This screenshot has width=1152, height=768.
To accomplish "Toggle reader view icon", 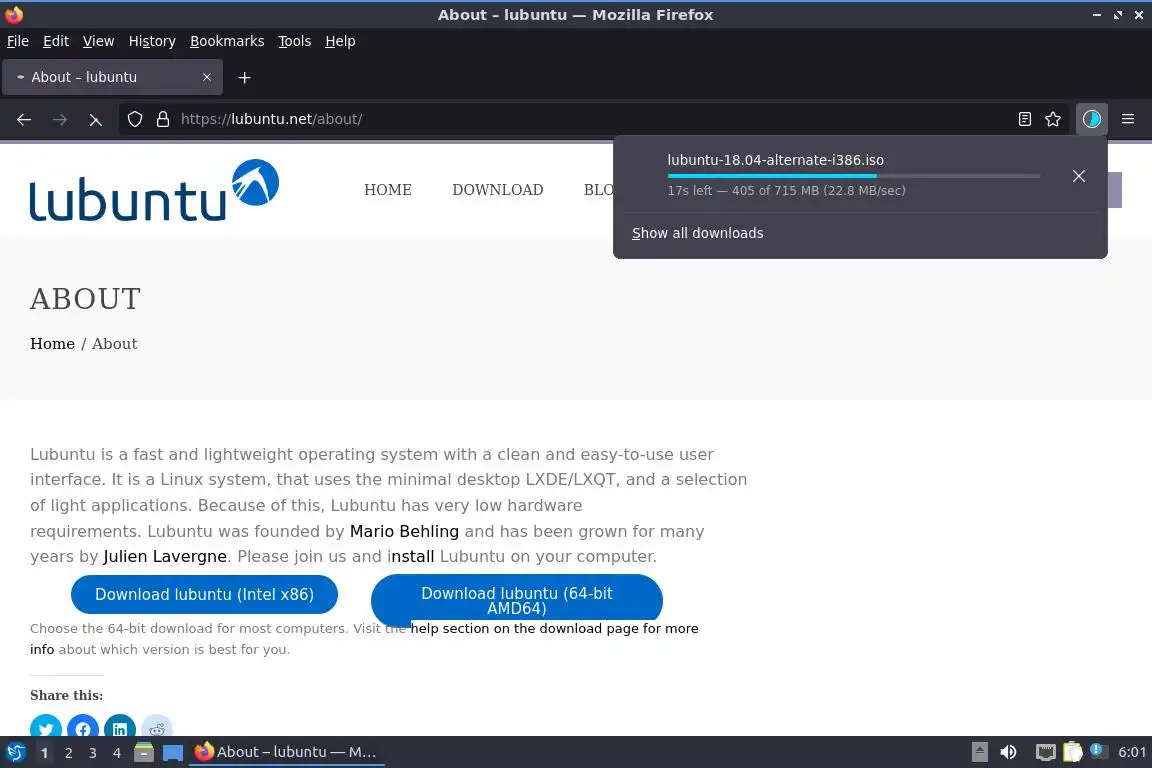I will click(x=1024, y=119).
